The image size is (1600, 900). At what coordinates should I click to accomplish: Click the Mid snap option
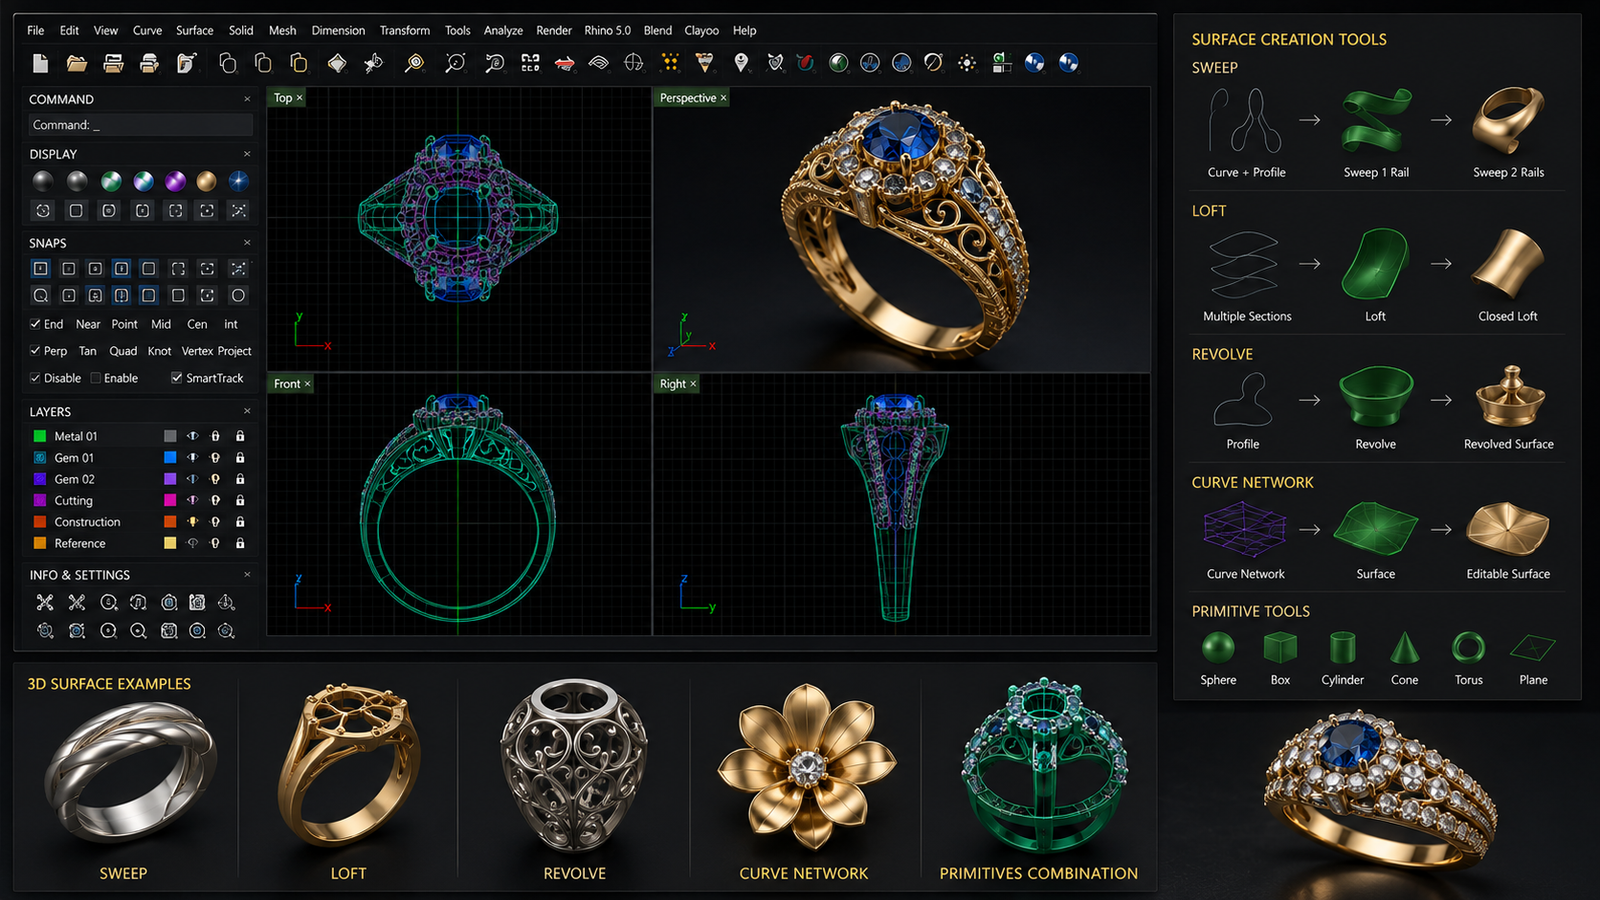[161, 324]
